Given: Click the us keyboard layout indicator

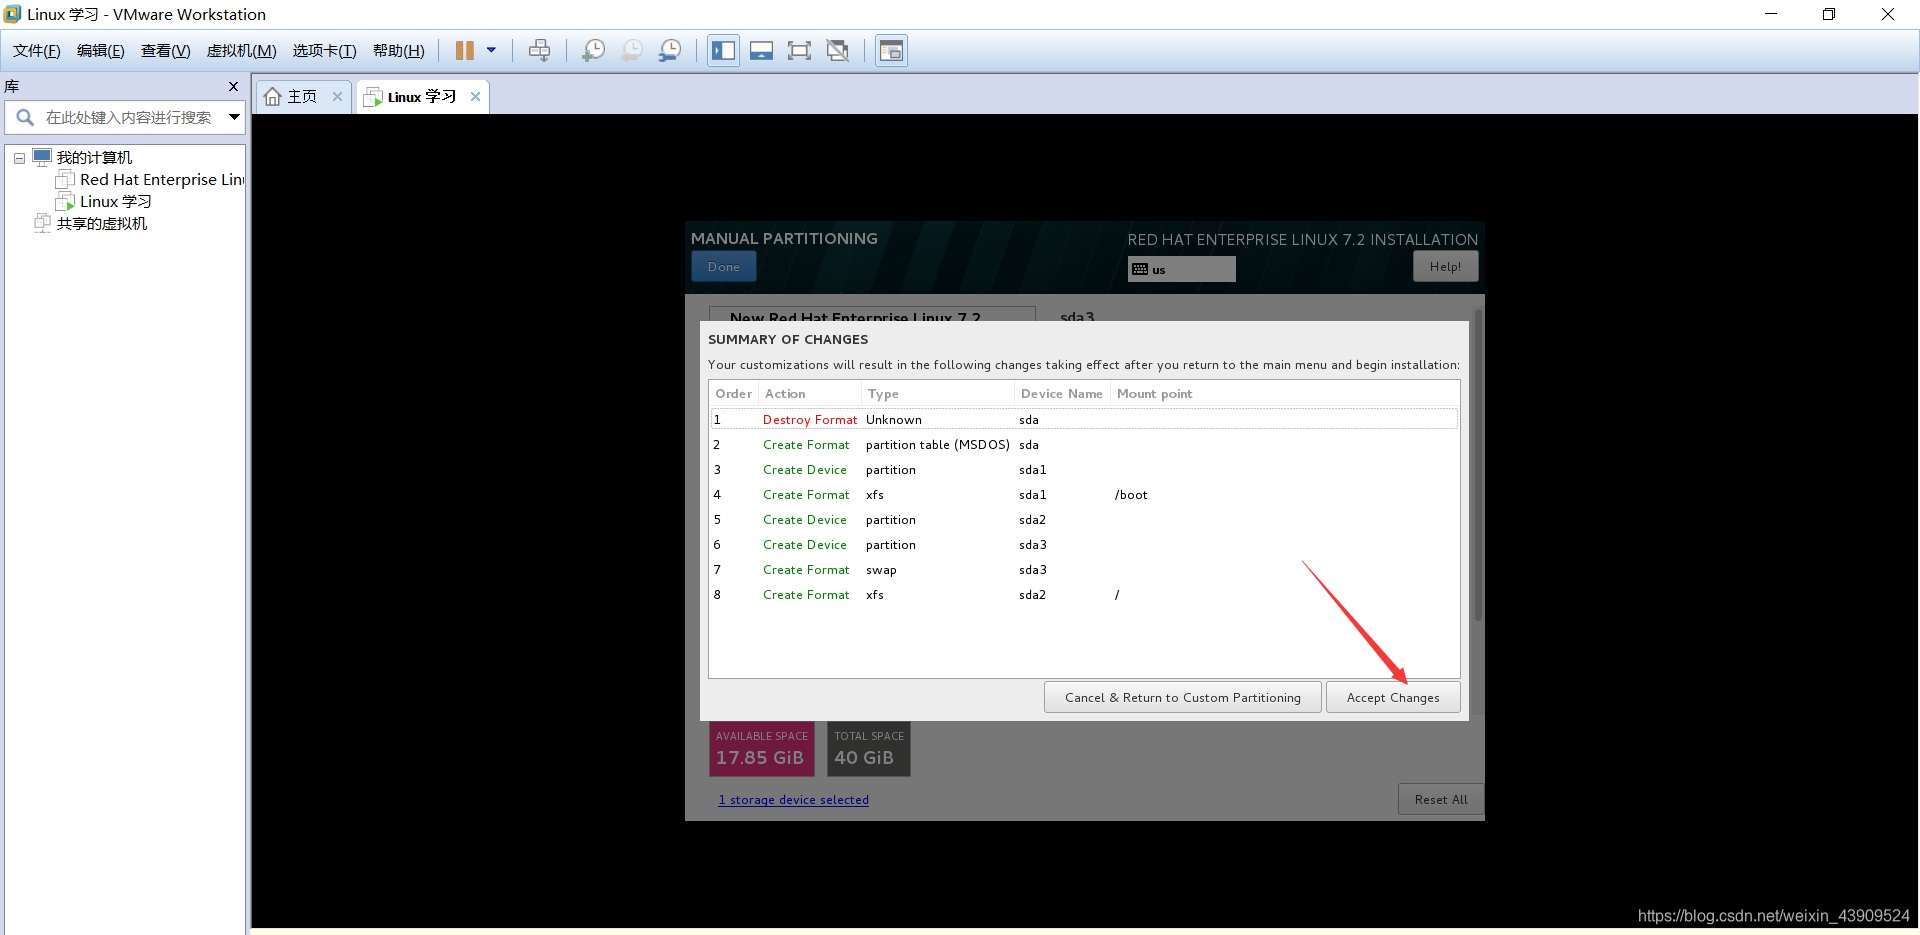Looking at the screenshot, I should tap(1181, 269).
